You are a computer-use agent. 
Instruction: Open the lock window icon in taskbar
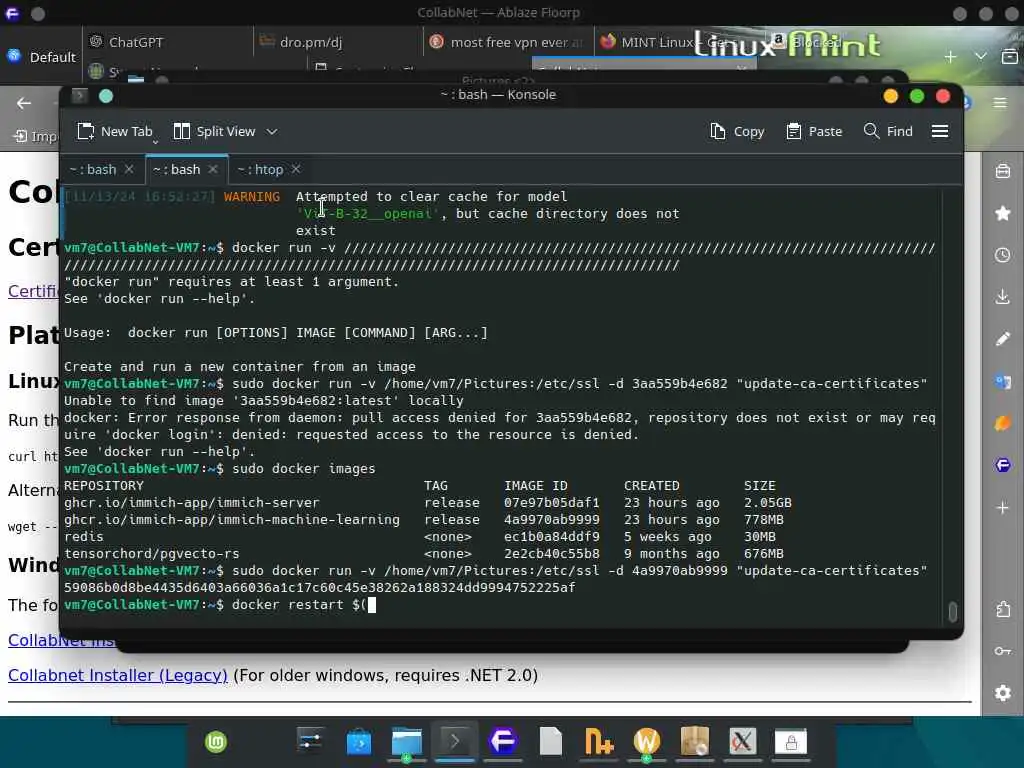click(x=791, y=742)
